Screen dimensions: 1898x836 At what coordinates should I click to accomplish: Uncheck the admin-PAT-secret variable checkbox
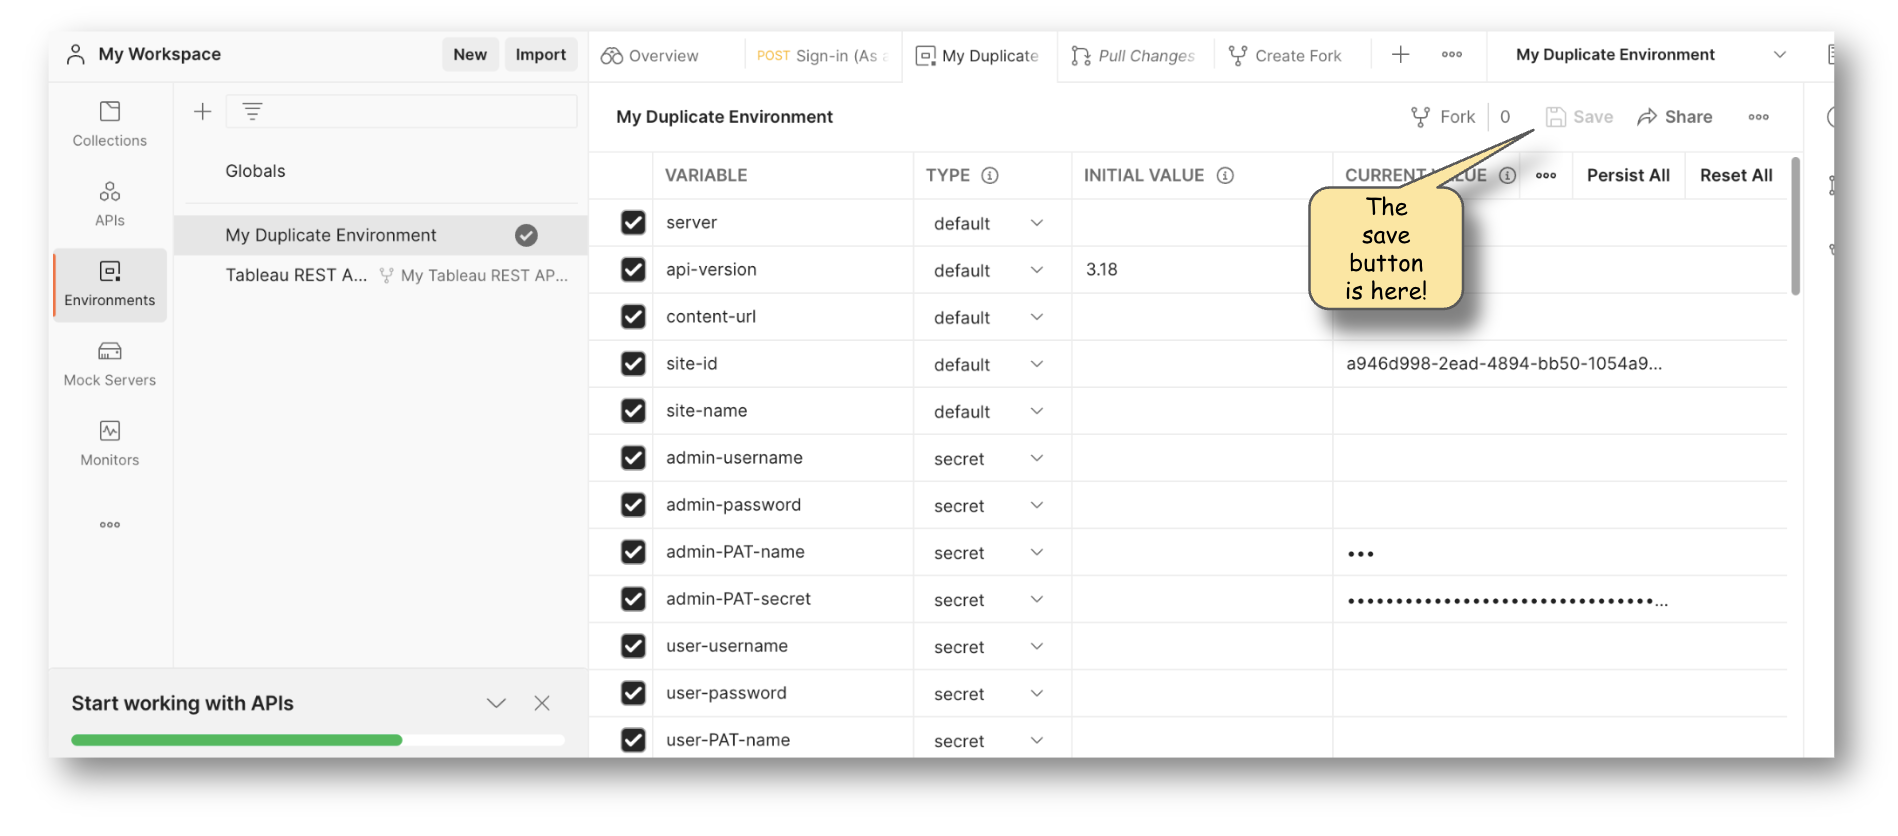[633, 598]
